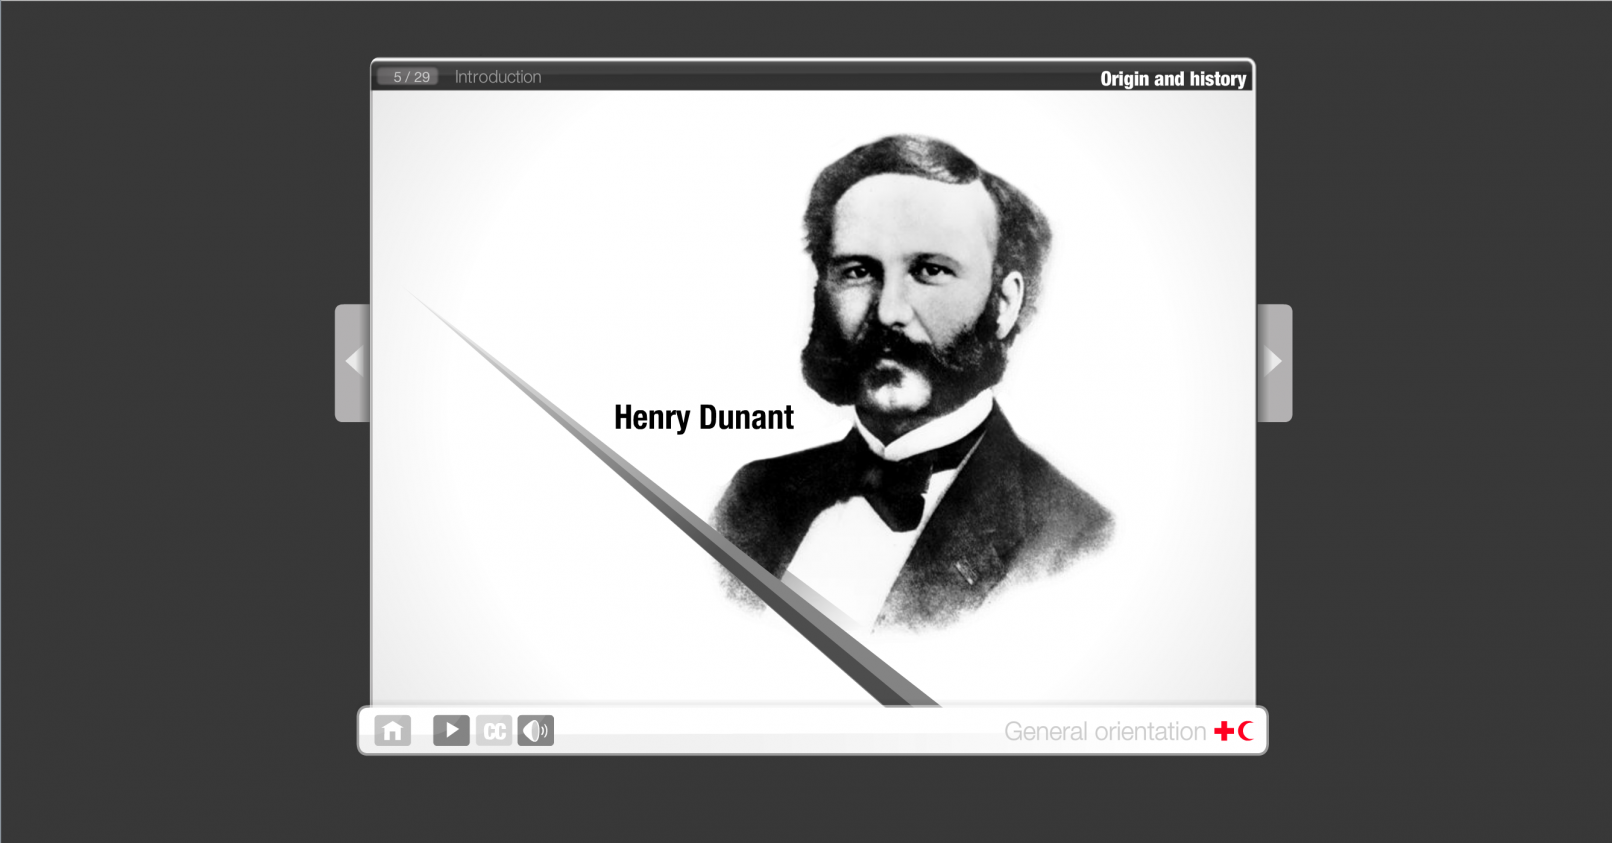Viewport: 1612px width, 843px height.
Task: Select the Introduction section label
Action: coord(498,77)
